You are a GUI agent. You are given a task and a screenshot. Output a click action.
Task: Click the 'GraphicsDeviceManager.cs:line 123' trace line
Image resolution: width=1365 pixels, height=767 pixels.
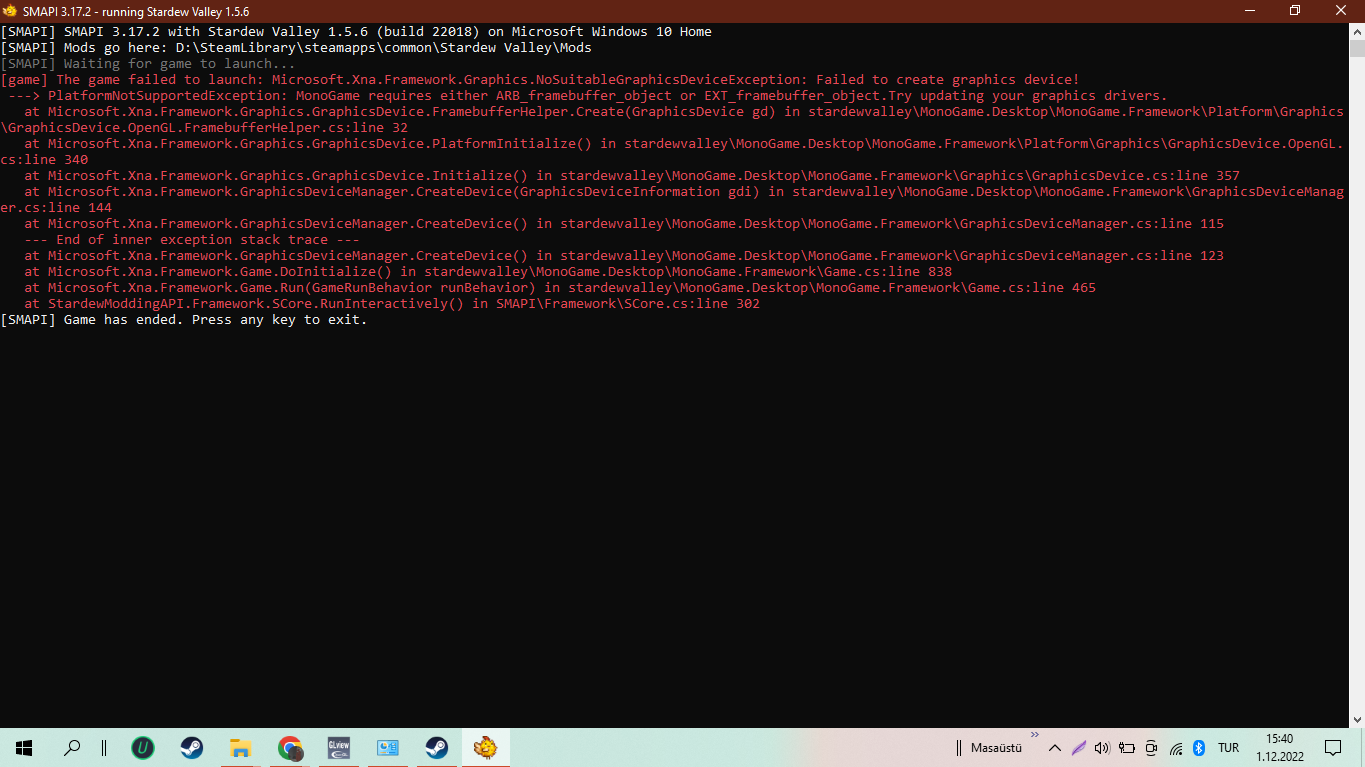(x=624, y=256)
